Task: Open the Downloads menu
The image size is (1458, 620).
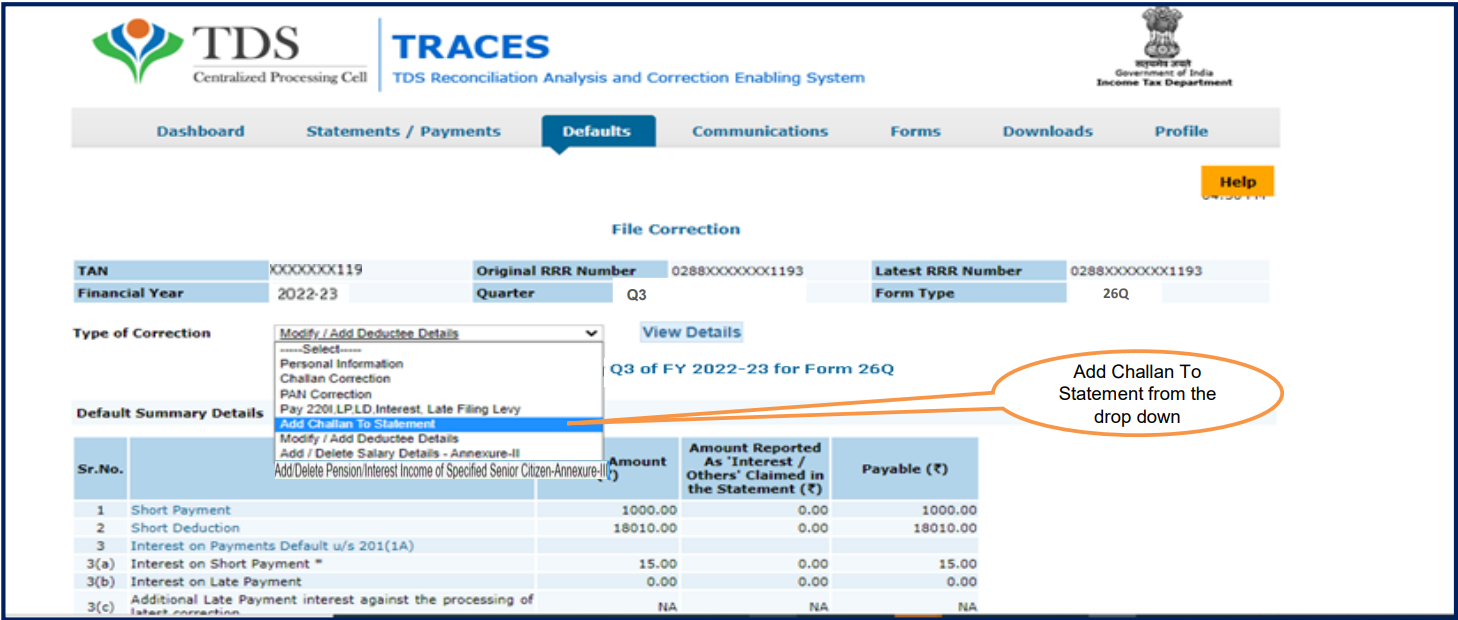Action: click(x=1048, y=131)
